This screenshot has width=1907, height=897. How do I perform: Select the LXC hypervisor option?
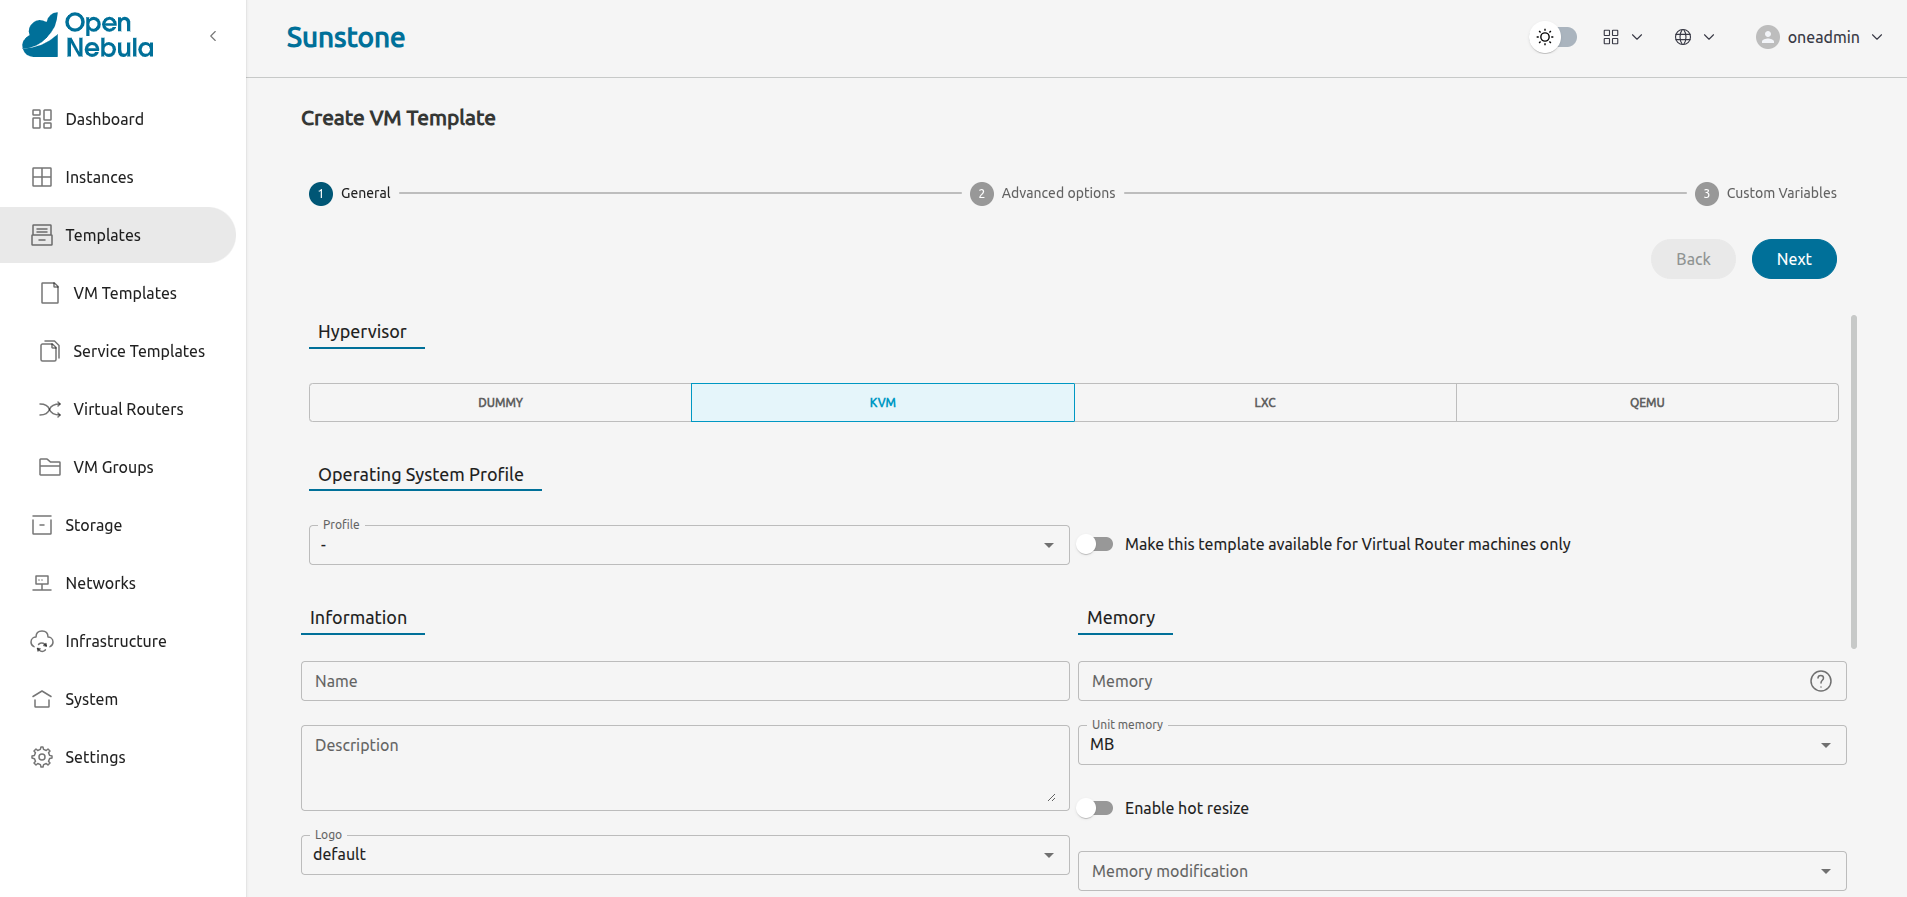coord(1265,403)
